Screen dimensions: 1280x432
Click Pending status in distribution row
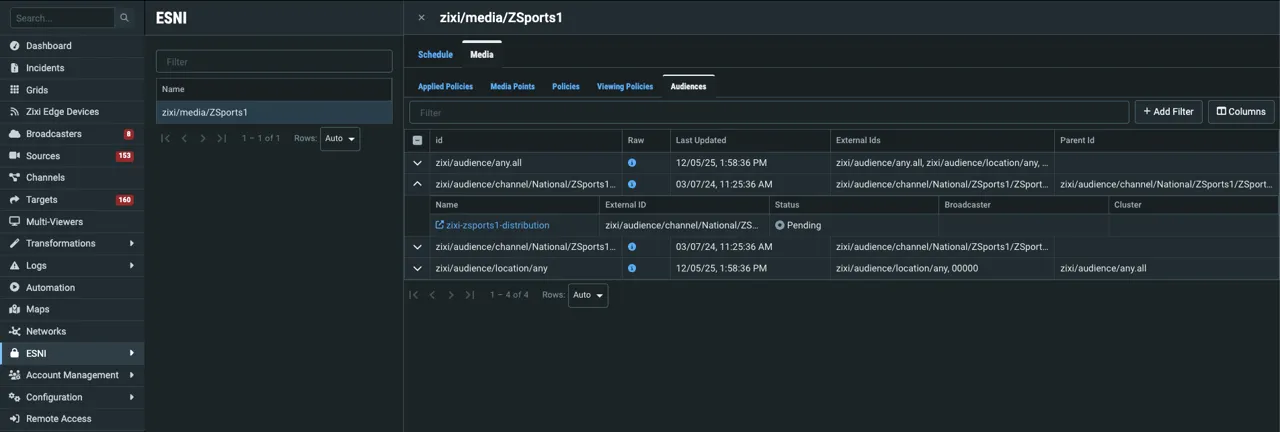point(798,225)
